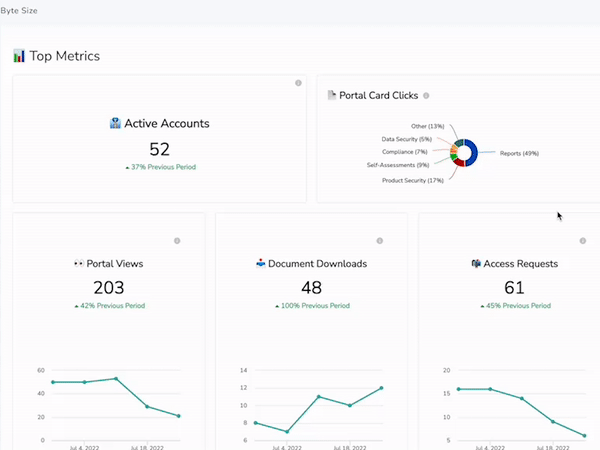Click the bar chart icon beside Top Metrics
This screenshot has width=600, height=450.
(x=19, y=57)
